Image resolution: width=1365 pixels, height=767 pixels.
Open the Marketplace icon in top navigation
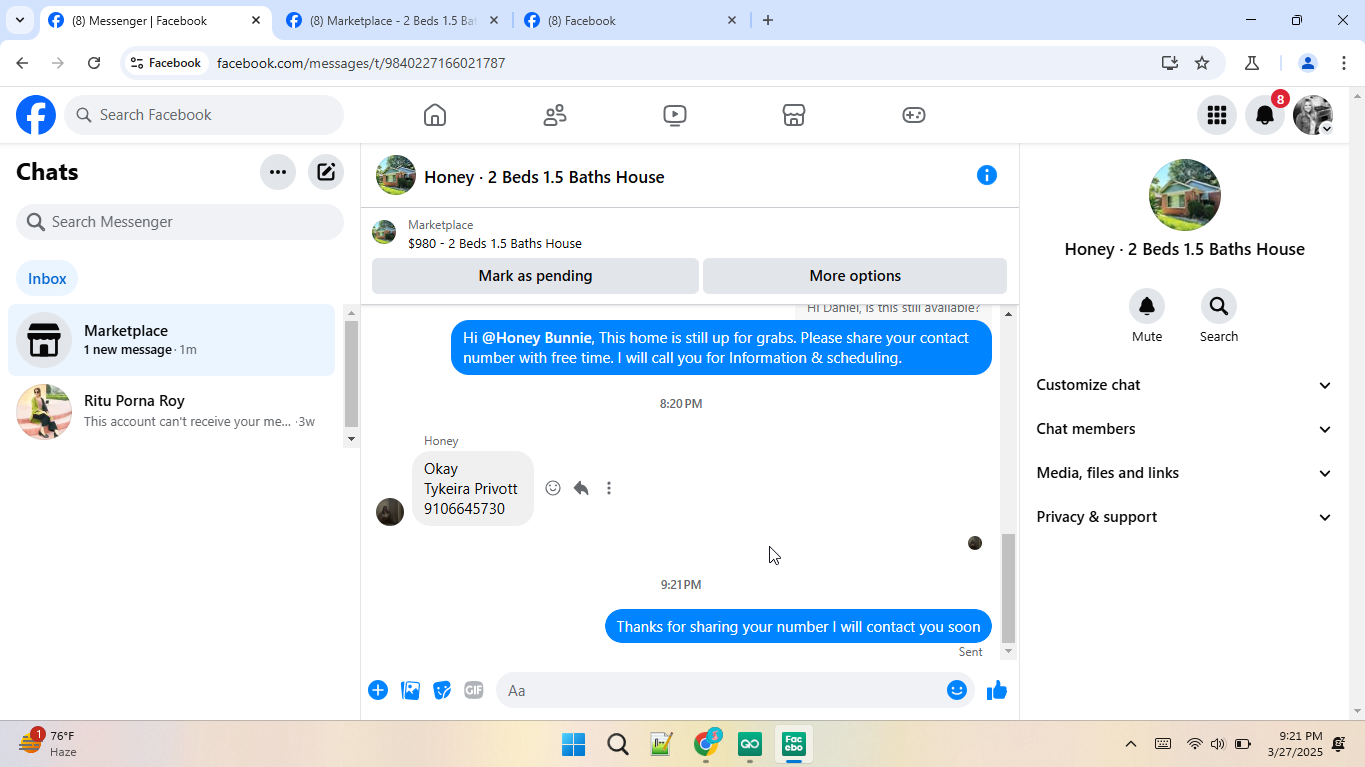click(794, 115)
